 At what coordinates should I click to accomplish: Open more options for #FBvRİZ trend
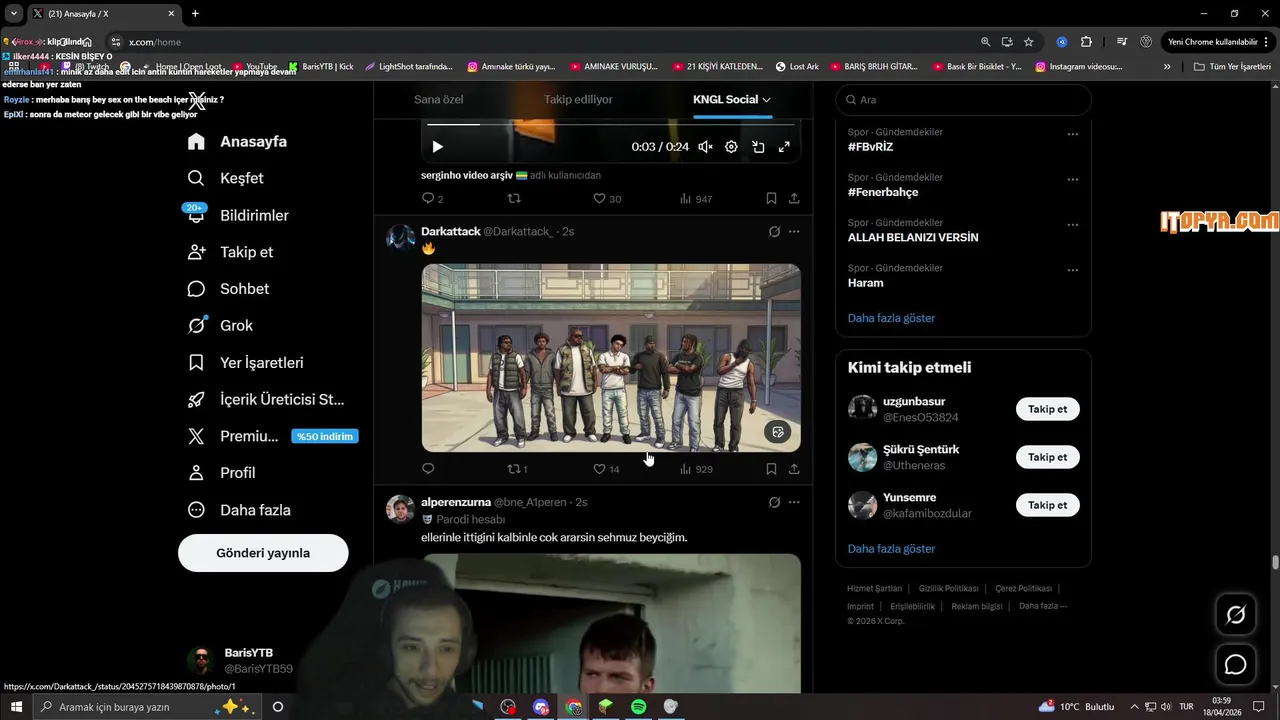[1072, 134]
